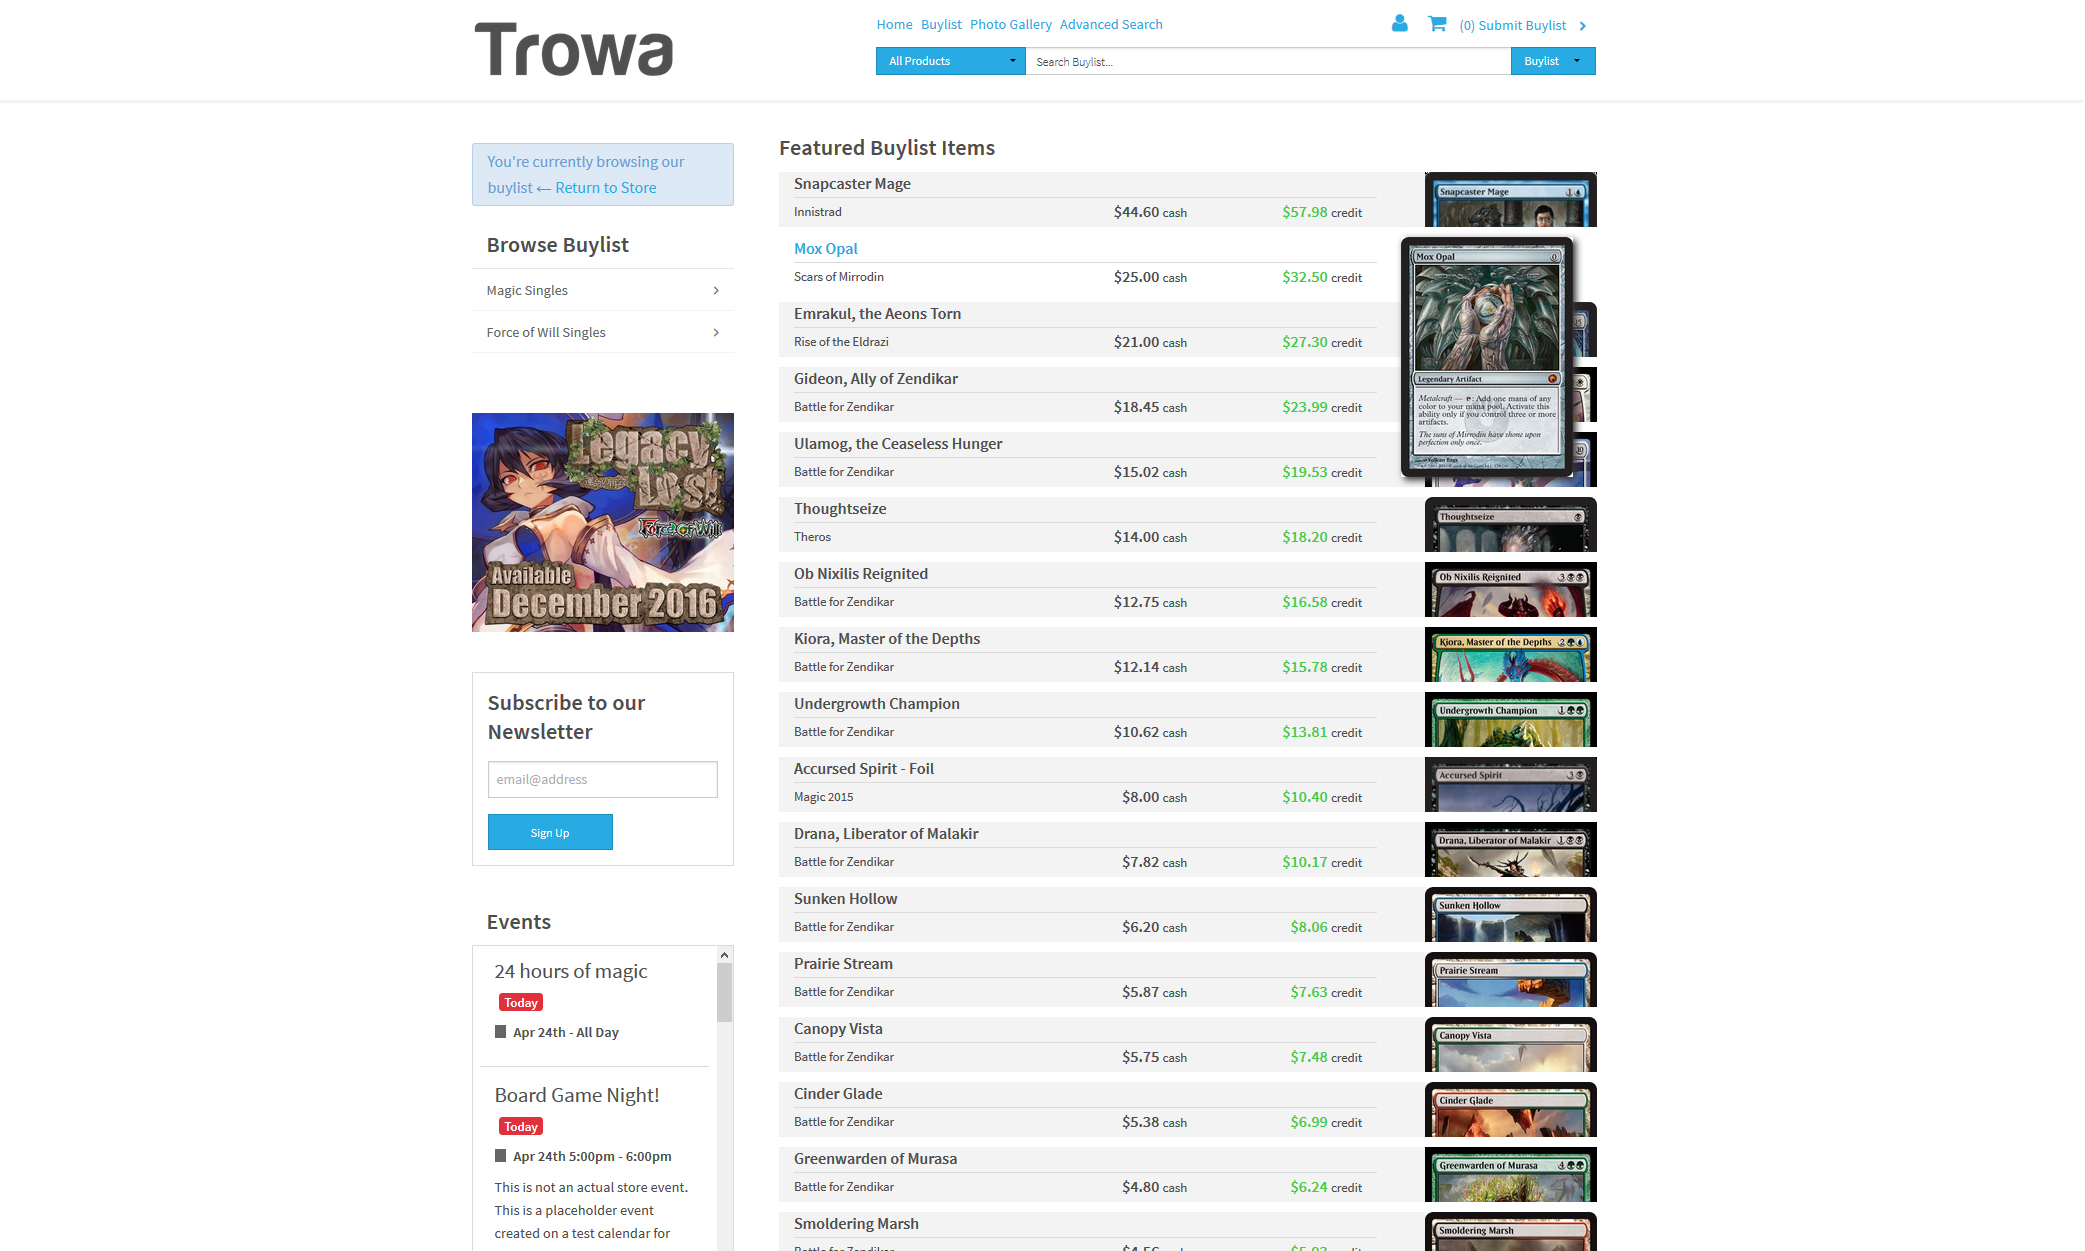
Task: Click Ob Nixilis Reignited card thumbnail
Action: (1510, 590)
